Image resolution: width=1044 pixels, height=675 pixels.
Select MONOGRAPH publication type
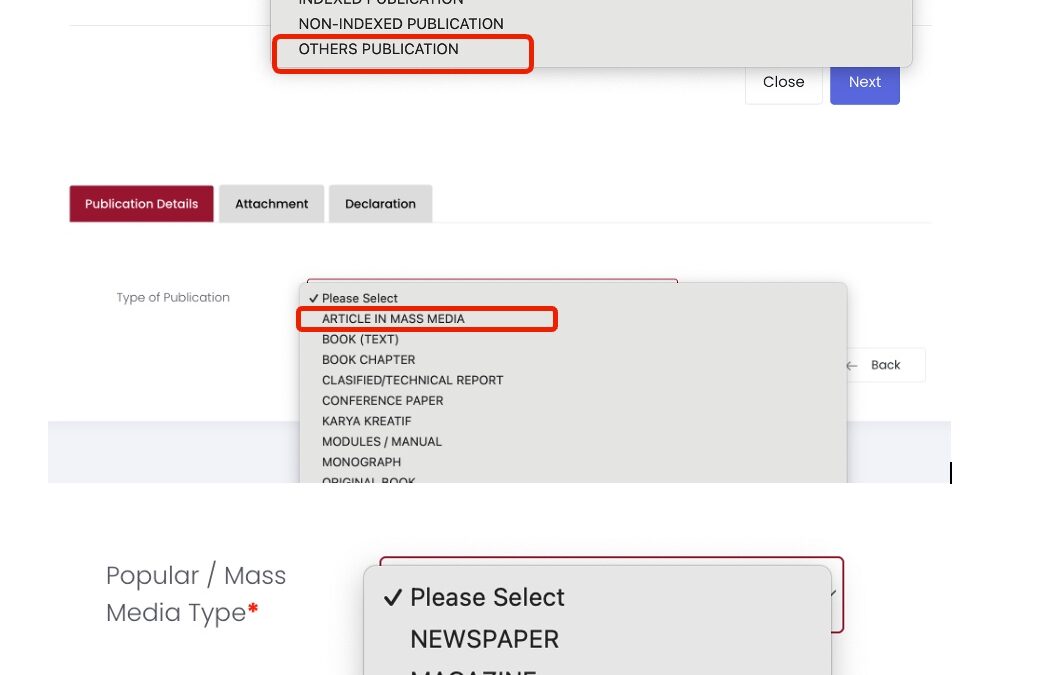pos(361,462)
